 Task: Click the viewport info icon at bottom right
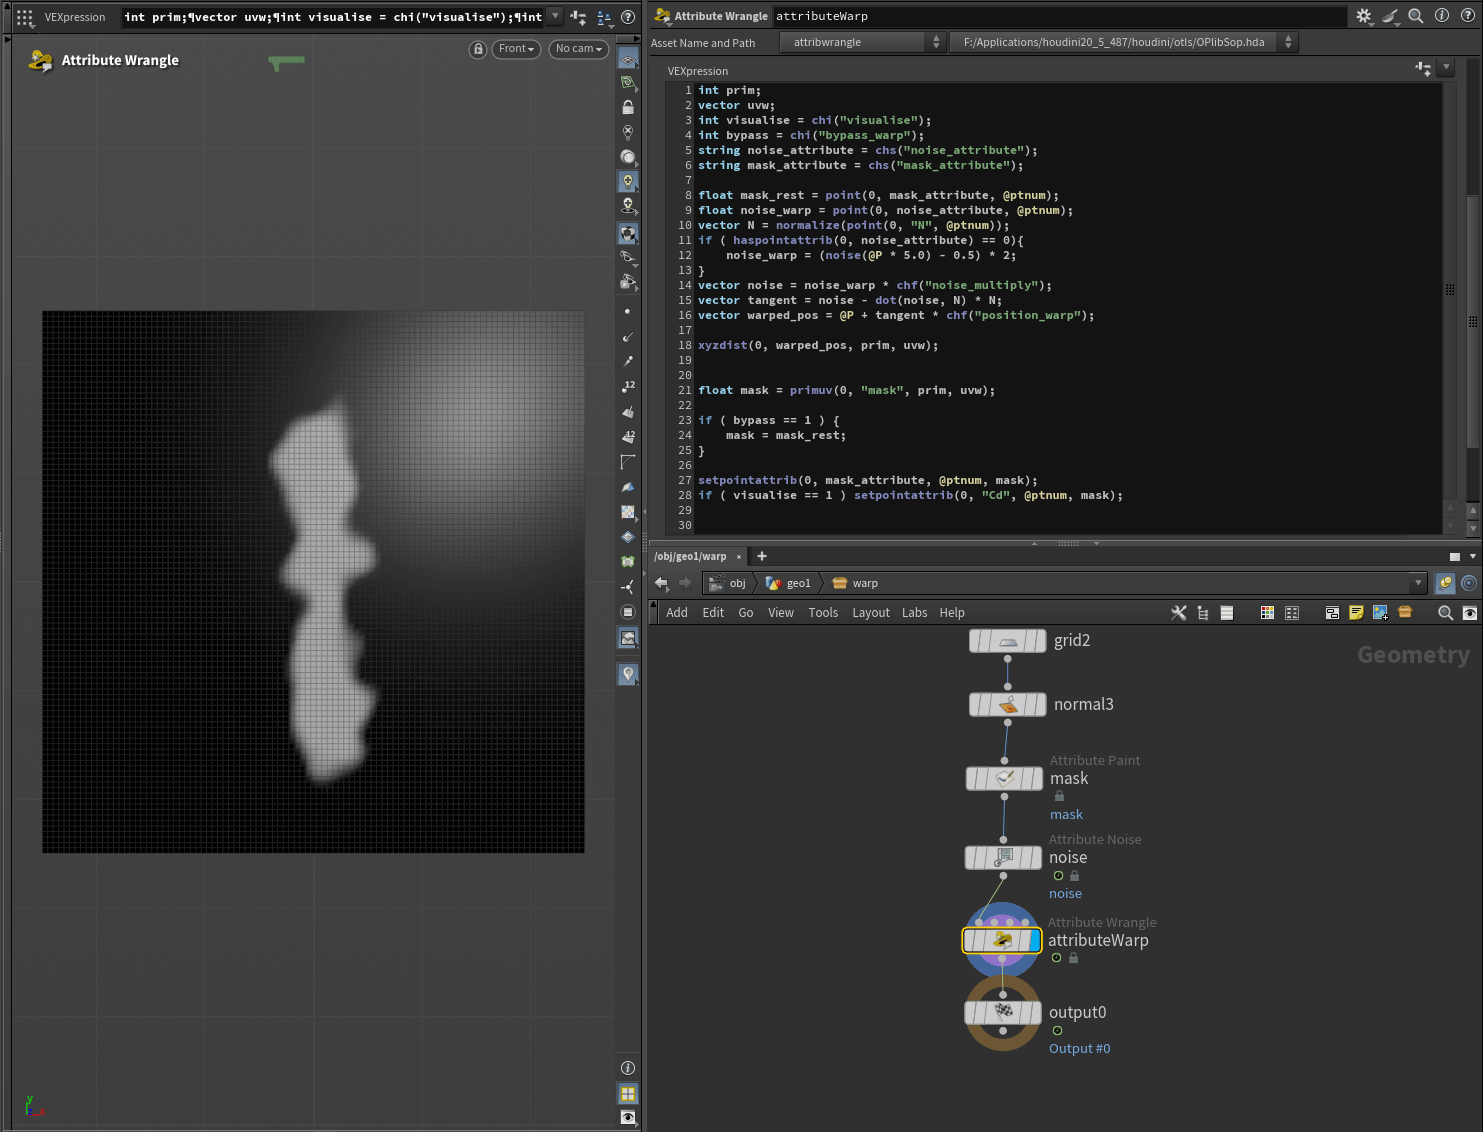(628, 1068)
